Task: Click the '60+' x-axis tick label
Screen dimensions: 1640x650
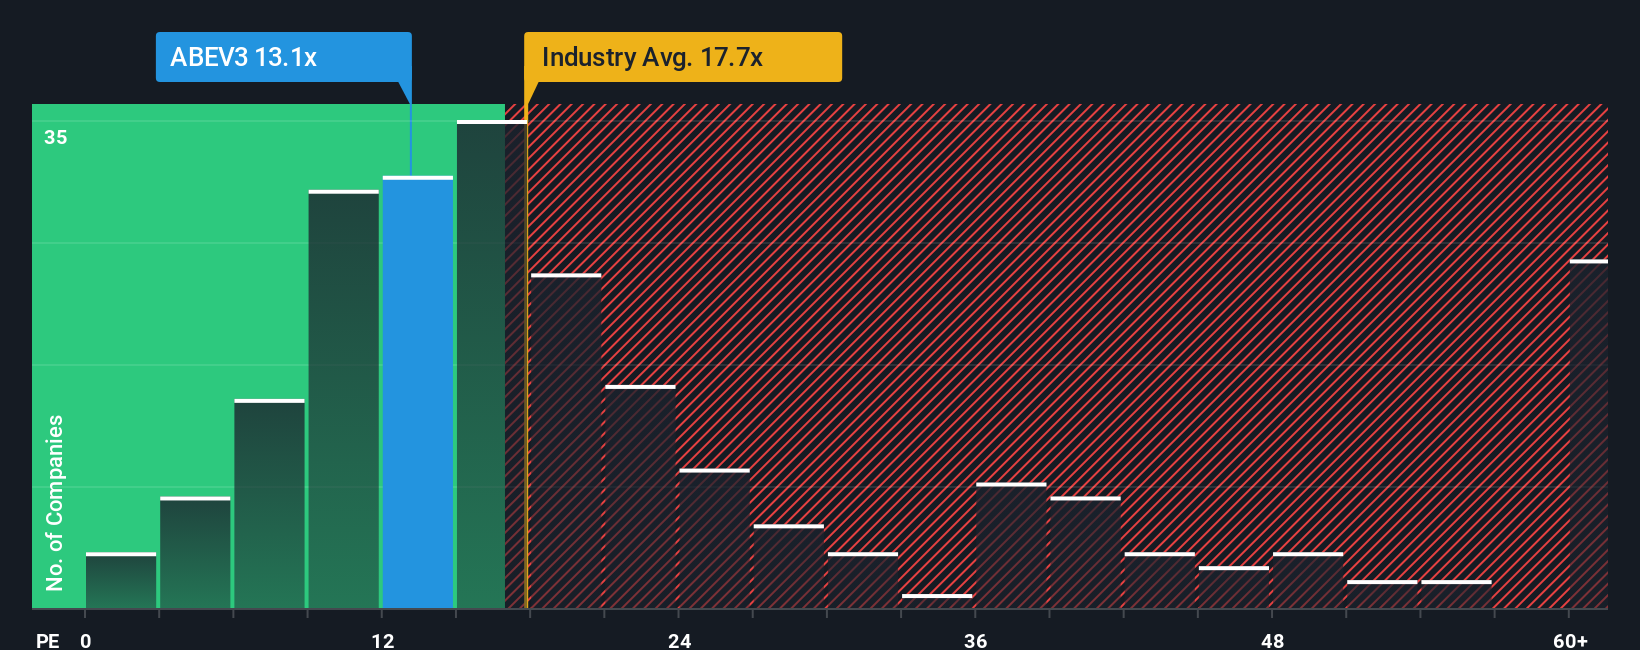Action: (1570, 641)
